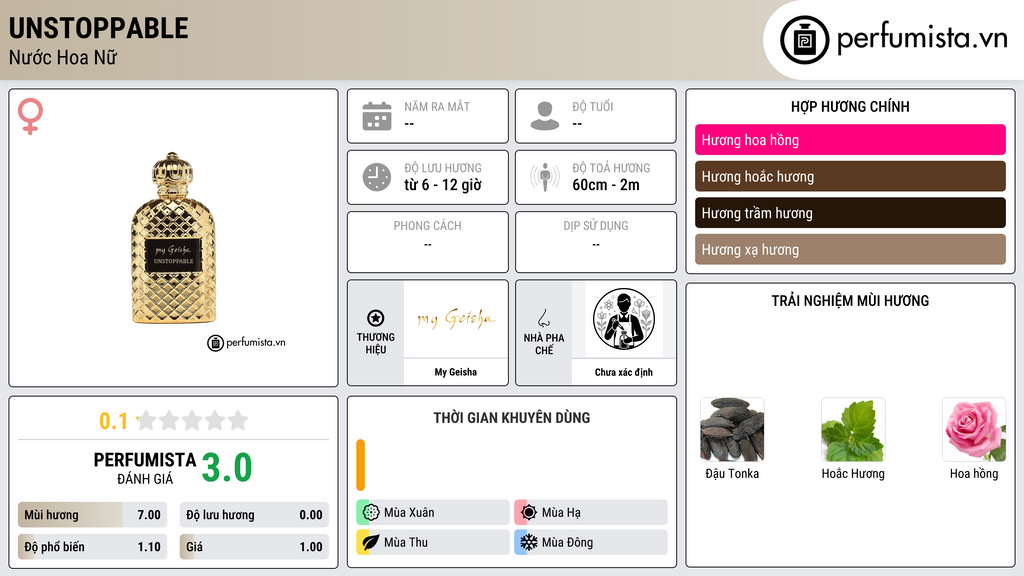Click the Chưa xác định perfumer label
The height and width of the screenshot is (576, 1024).
click(624, 372)
